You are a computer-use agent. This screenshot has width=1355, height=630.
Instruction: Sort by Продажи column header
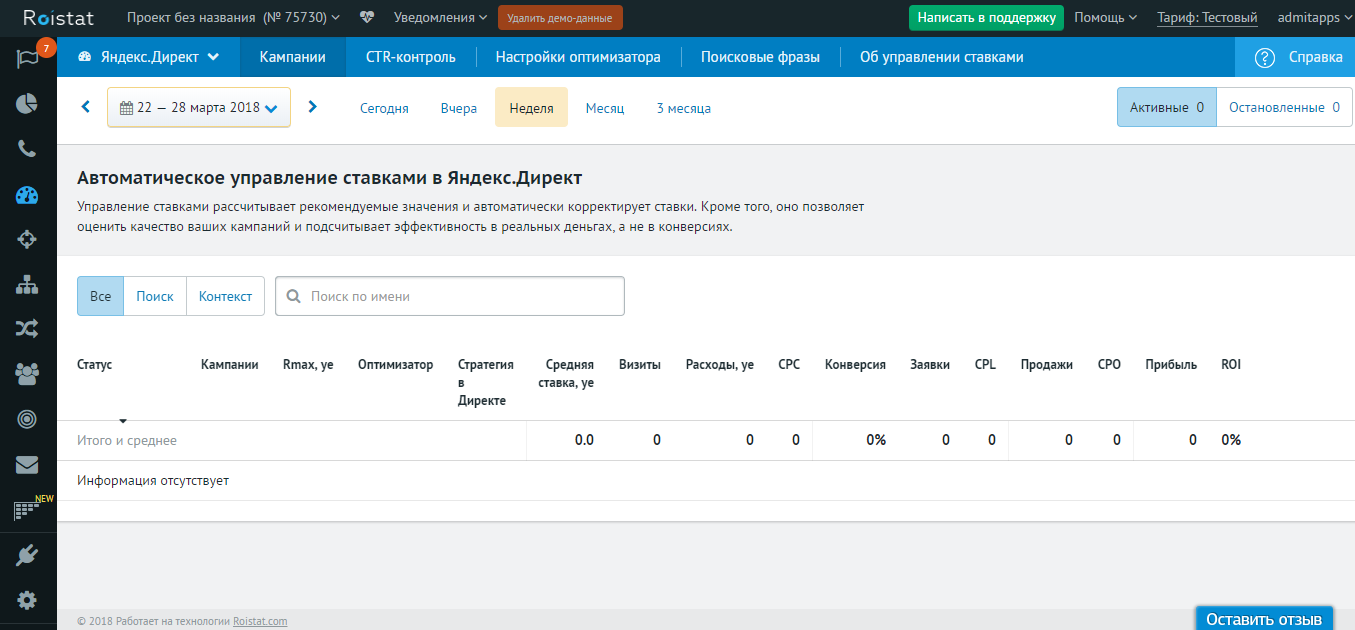click(x=1047, y=364)
